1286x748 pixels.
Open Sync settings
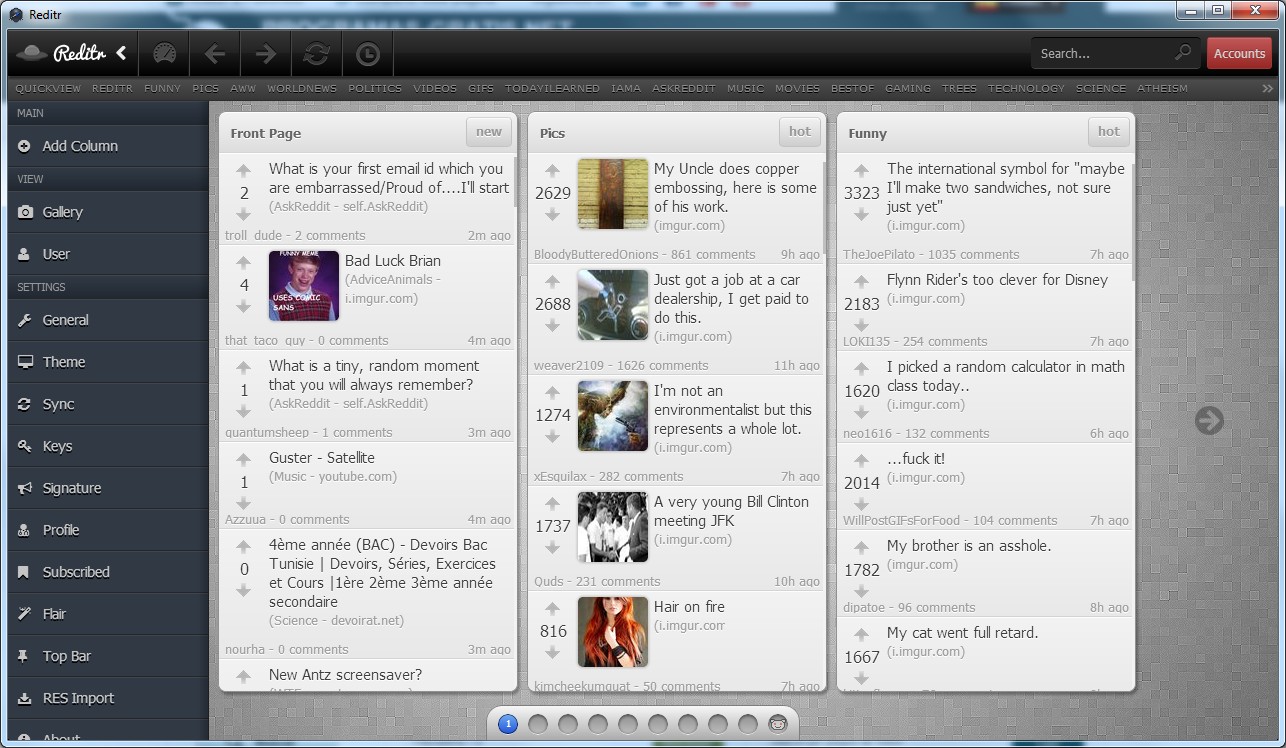point(108,404)
